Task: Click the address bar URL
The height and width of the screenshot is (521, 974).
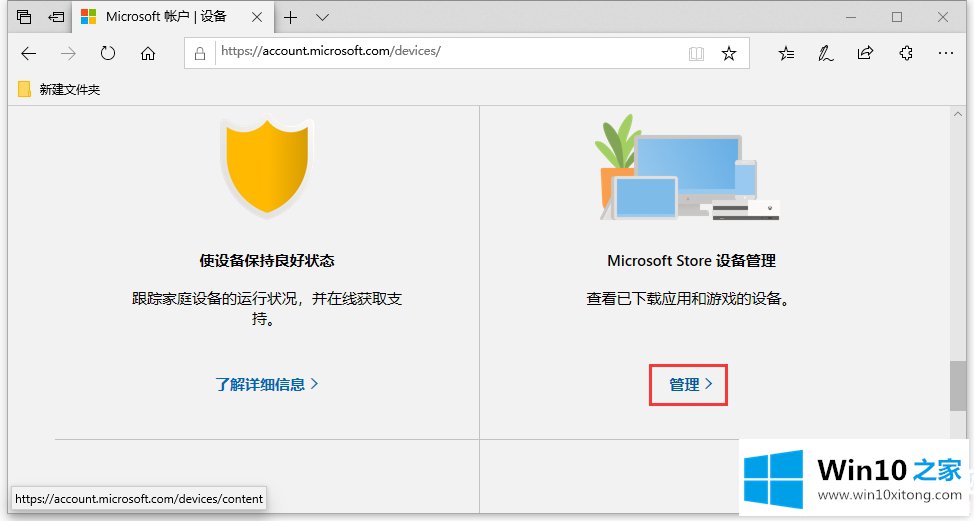Action: click(x=330, y=51)
